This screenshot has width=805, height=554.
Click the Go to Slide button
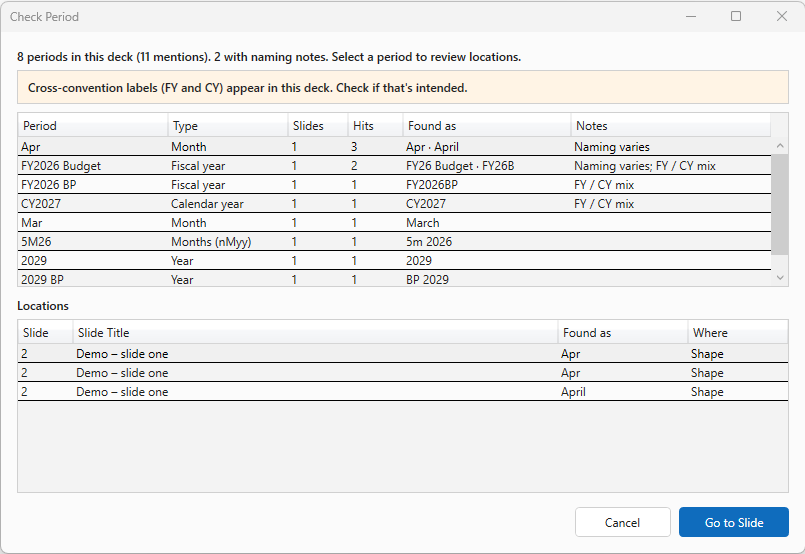734,522
